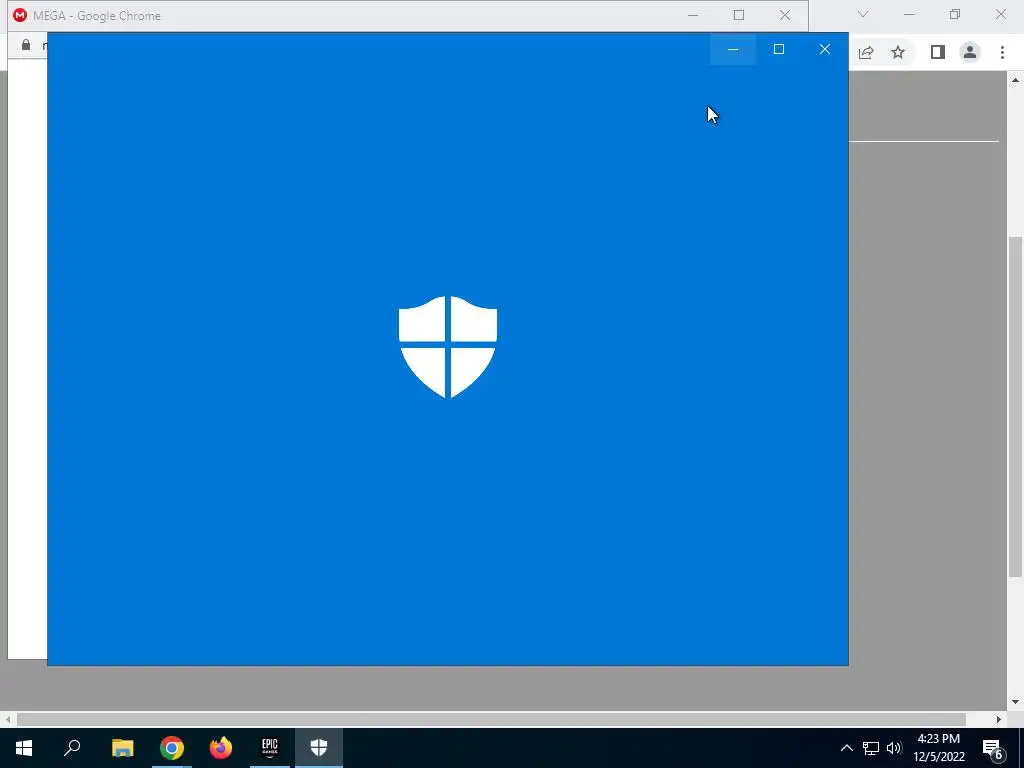This screenshot has height=768, width=1024.
Task: Maximize the MEGA Chrome popup window
Action: pos(739,15)
